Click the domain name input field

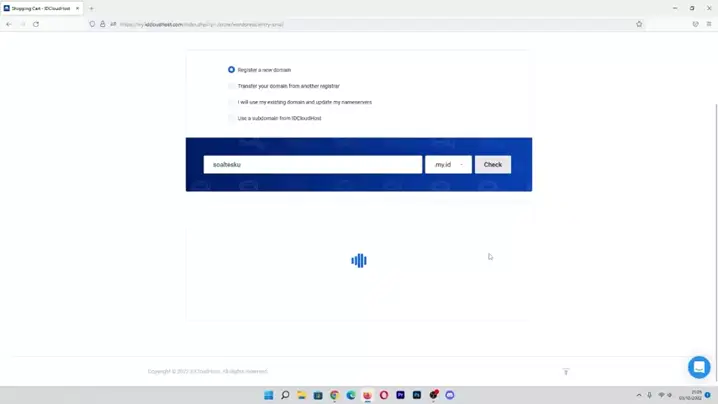click(x=313, y=164)
